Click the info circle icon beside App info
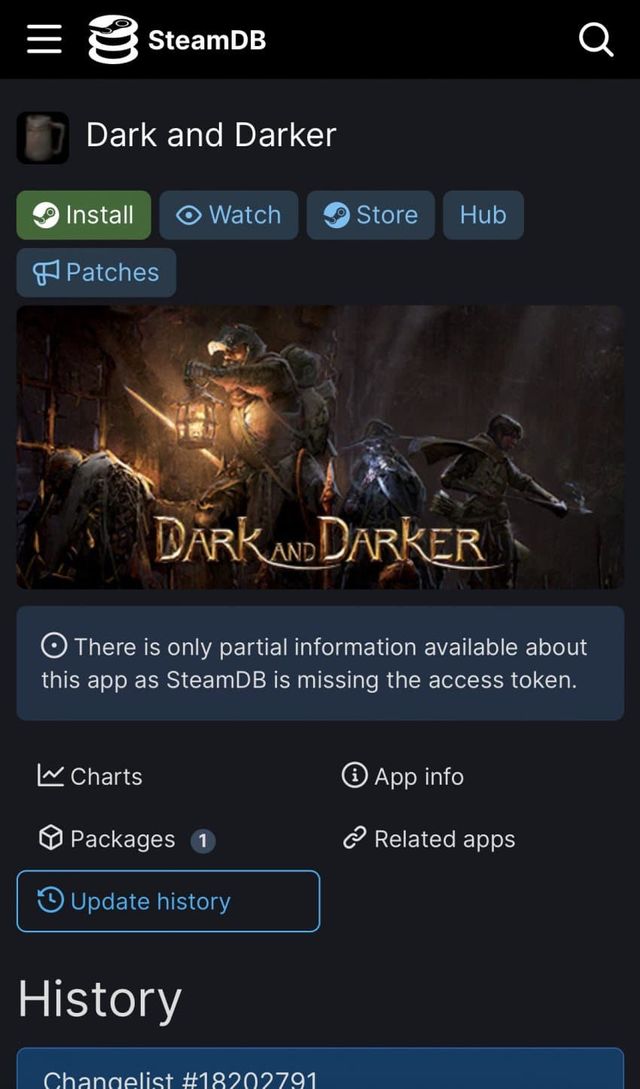Screen dimensions: 640x1089 pos(354,775)
